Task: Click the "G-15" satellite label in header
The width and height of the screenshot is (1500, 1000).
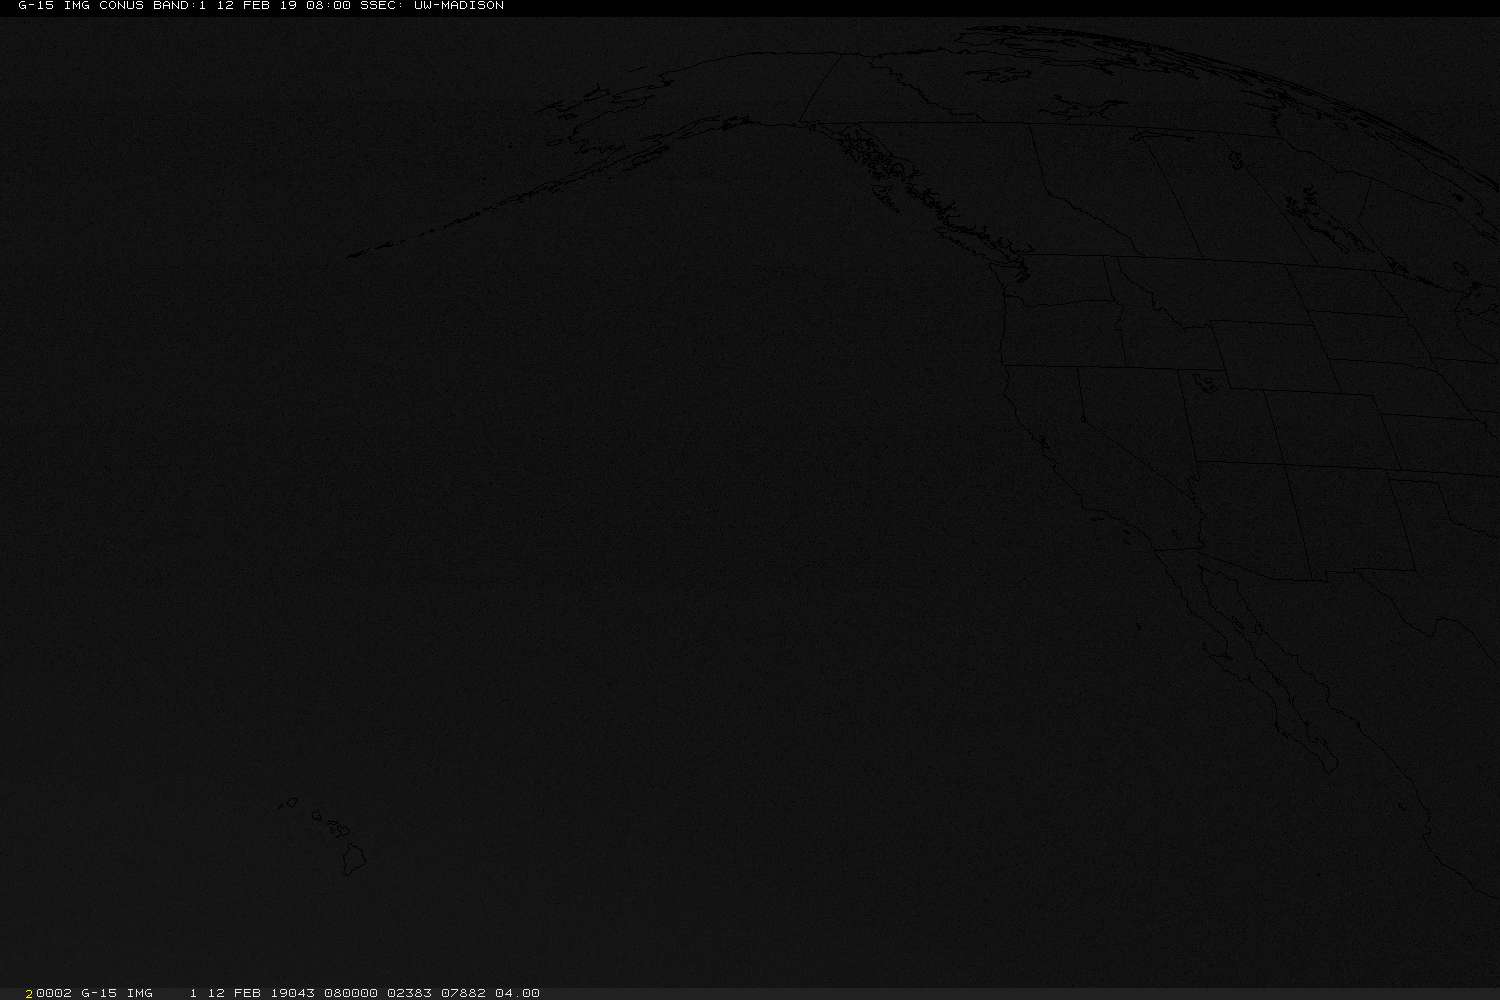Action: 36,6
